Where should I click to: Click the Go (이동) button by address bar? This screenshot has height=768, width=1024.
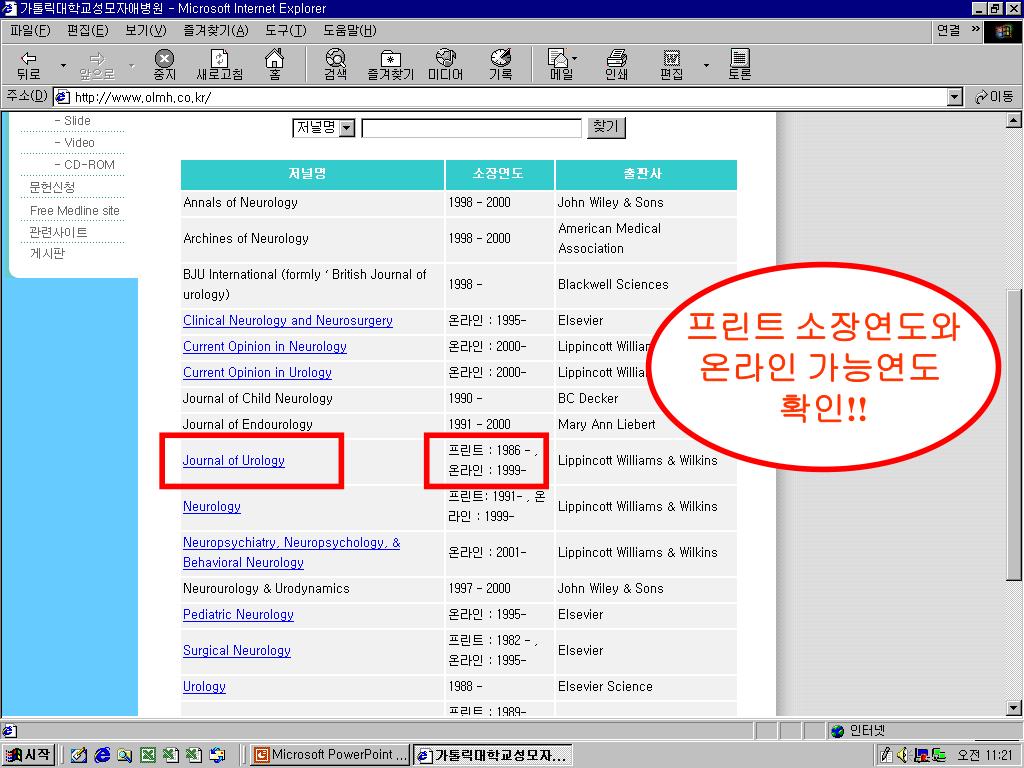994,97
